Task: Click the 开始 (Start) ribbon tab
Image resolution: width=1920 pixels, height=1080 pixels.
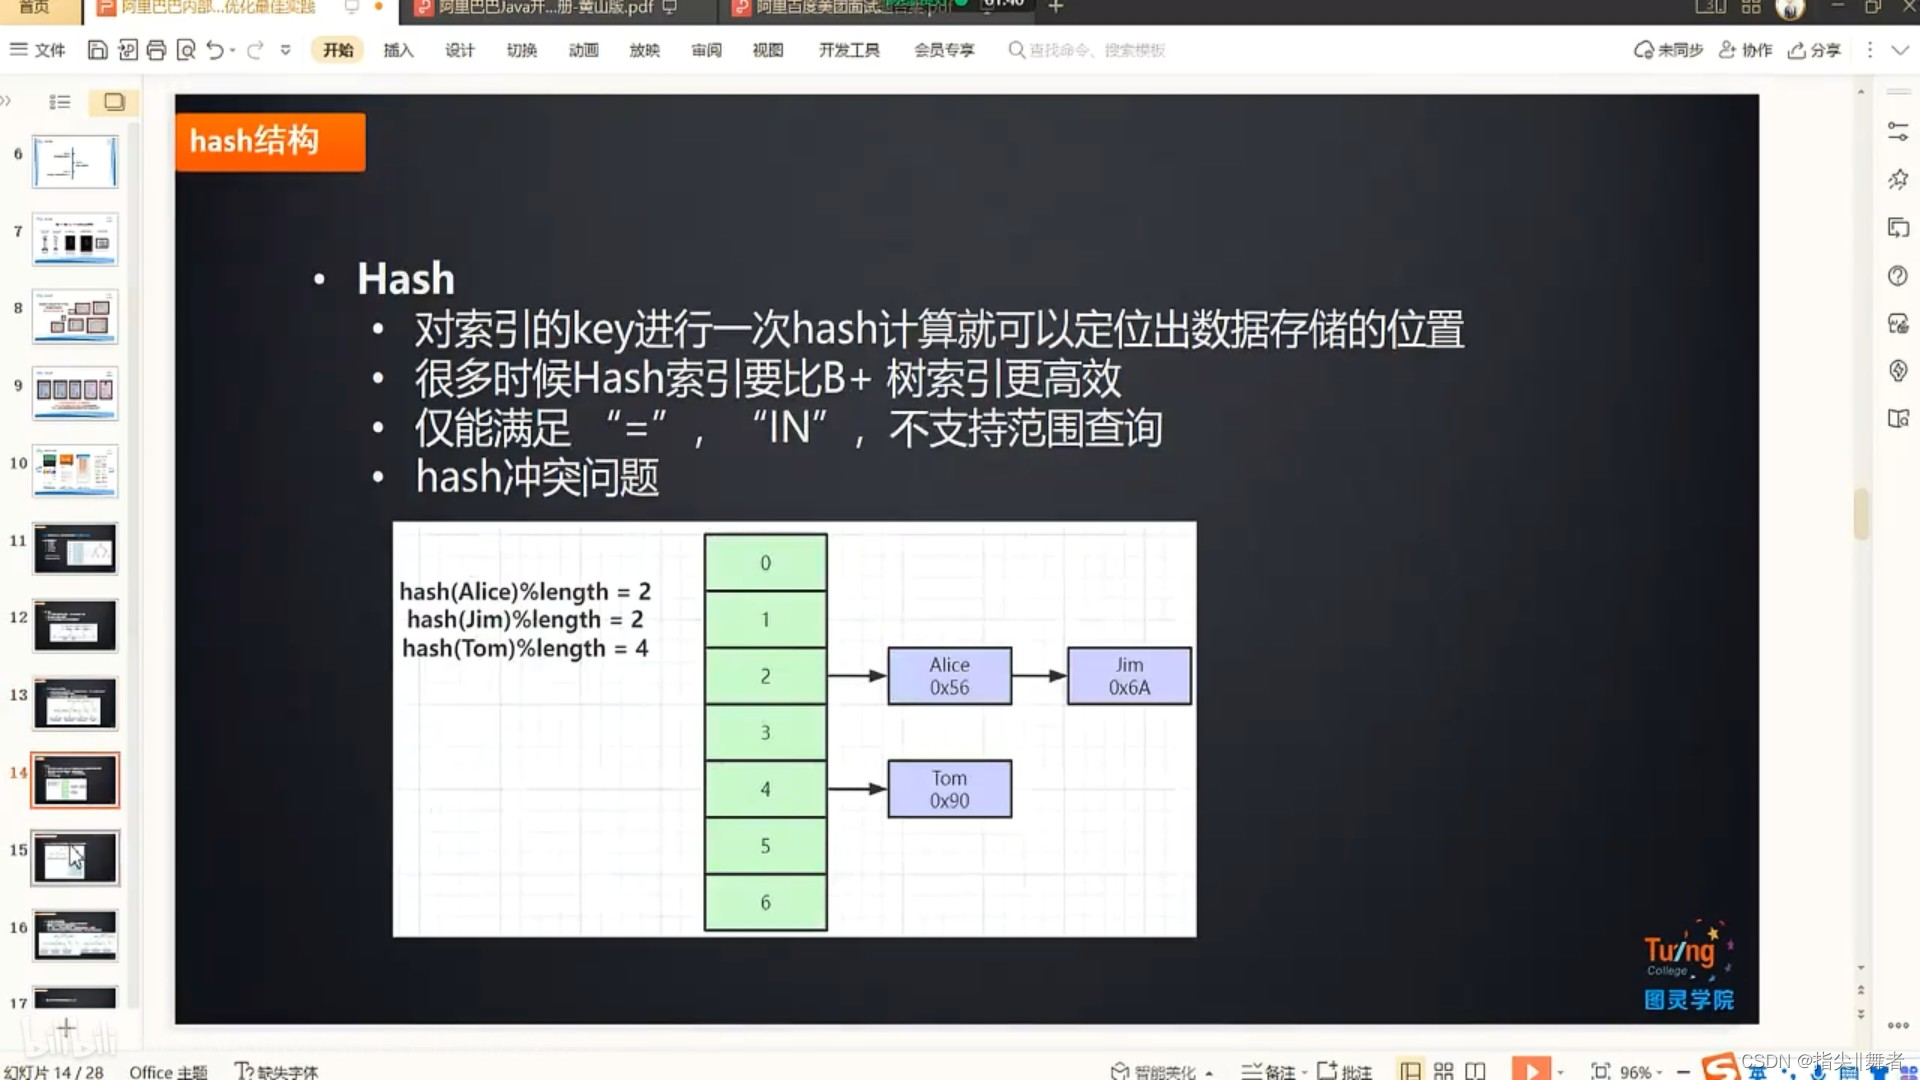Action: tap(338, 49)
